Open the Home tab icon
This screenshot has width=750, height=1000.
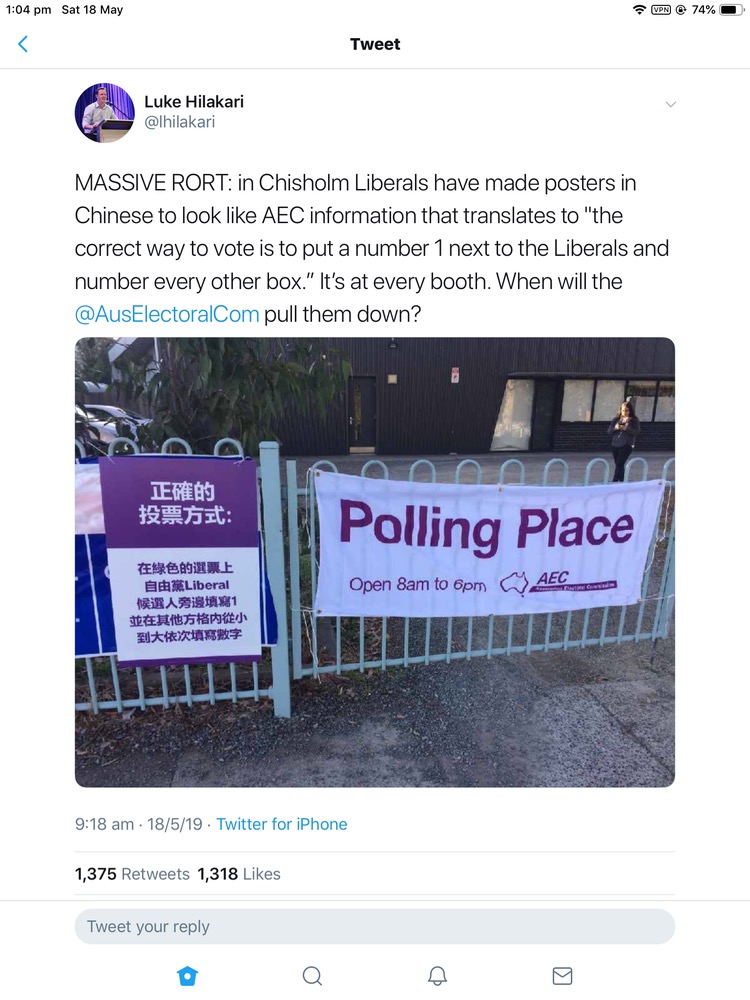186,975
